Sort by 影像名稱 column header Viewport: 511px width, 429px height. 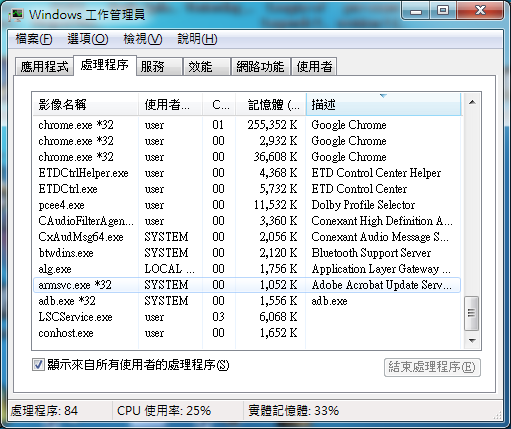tap(86, 105)
